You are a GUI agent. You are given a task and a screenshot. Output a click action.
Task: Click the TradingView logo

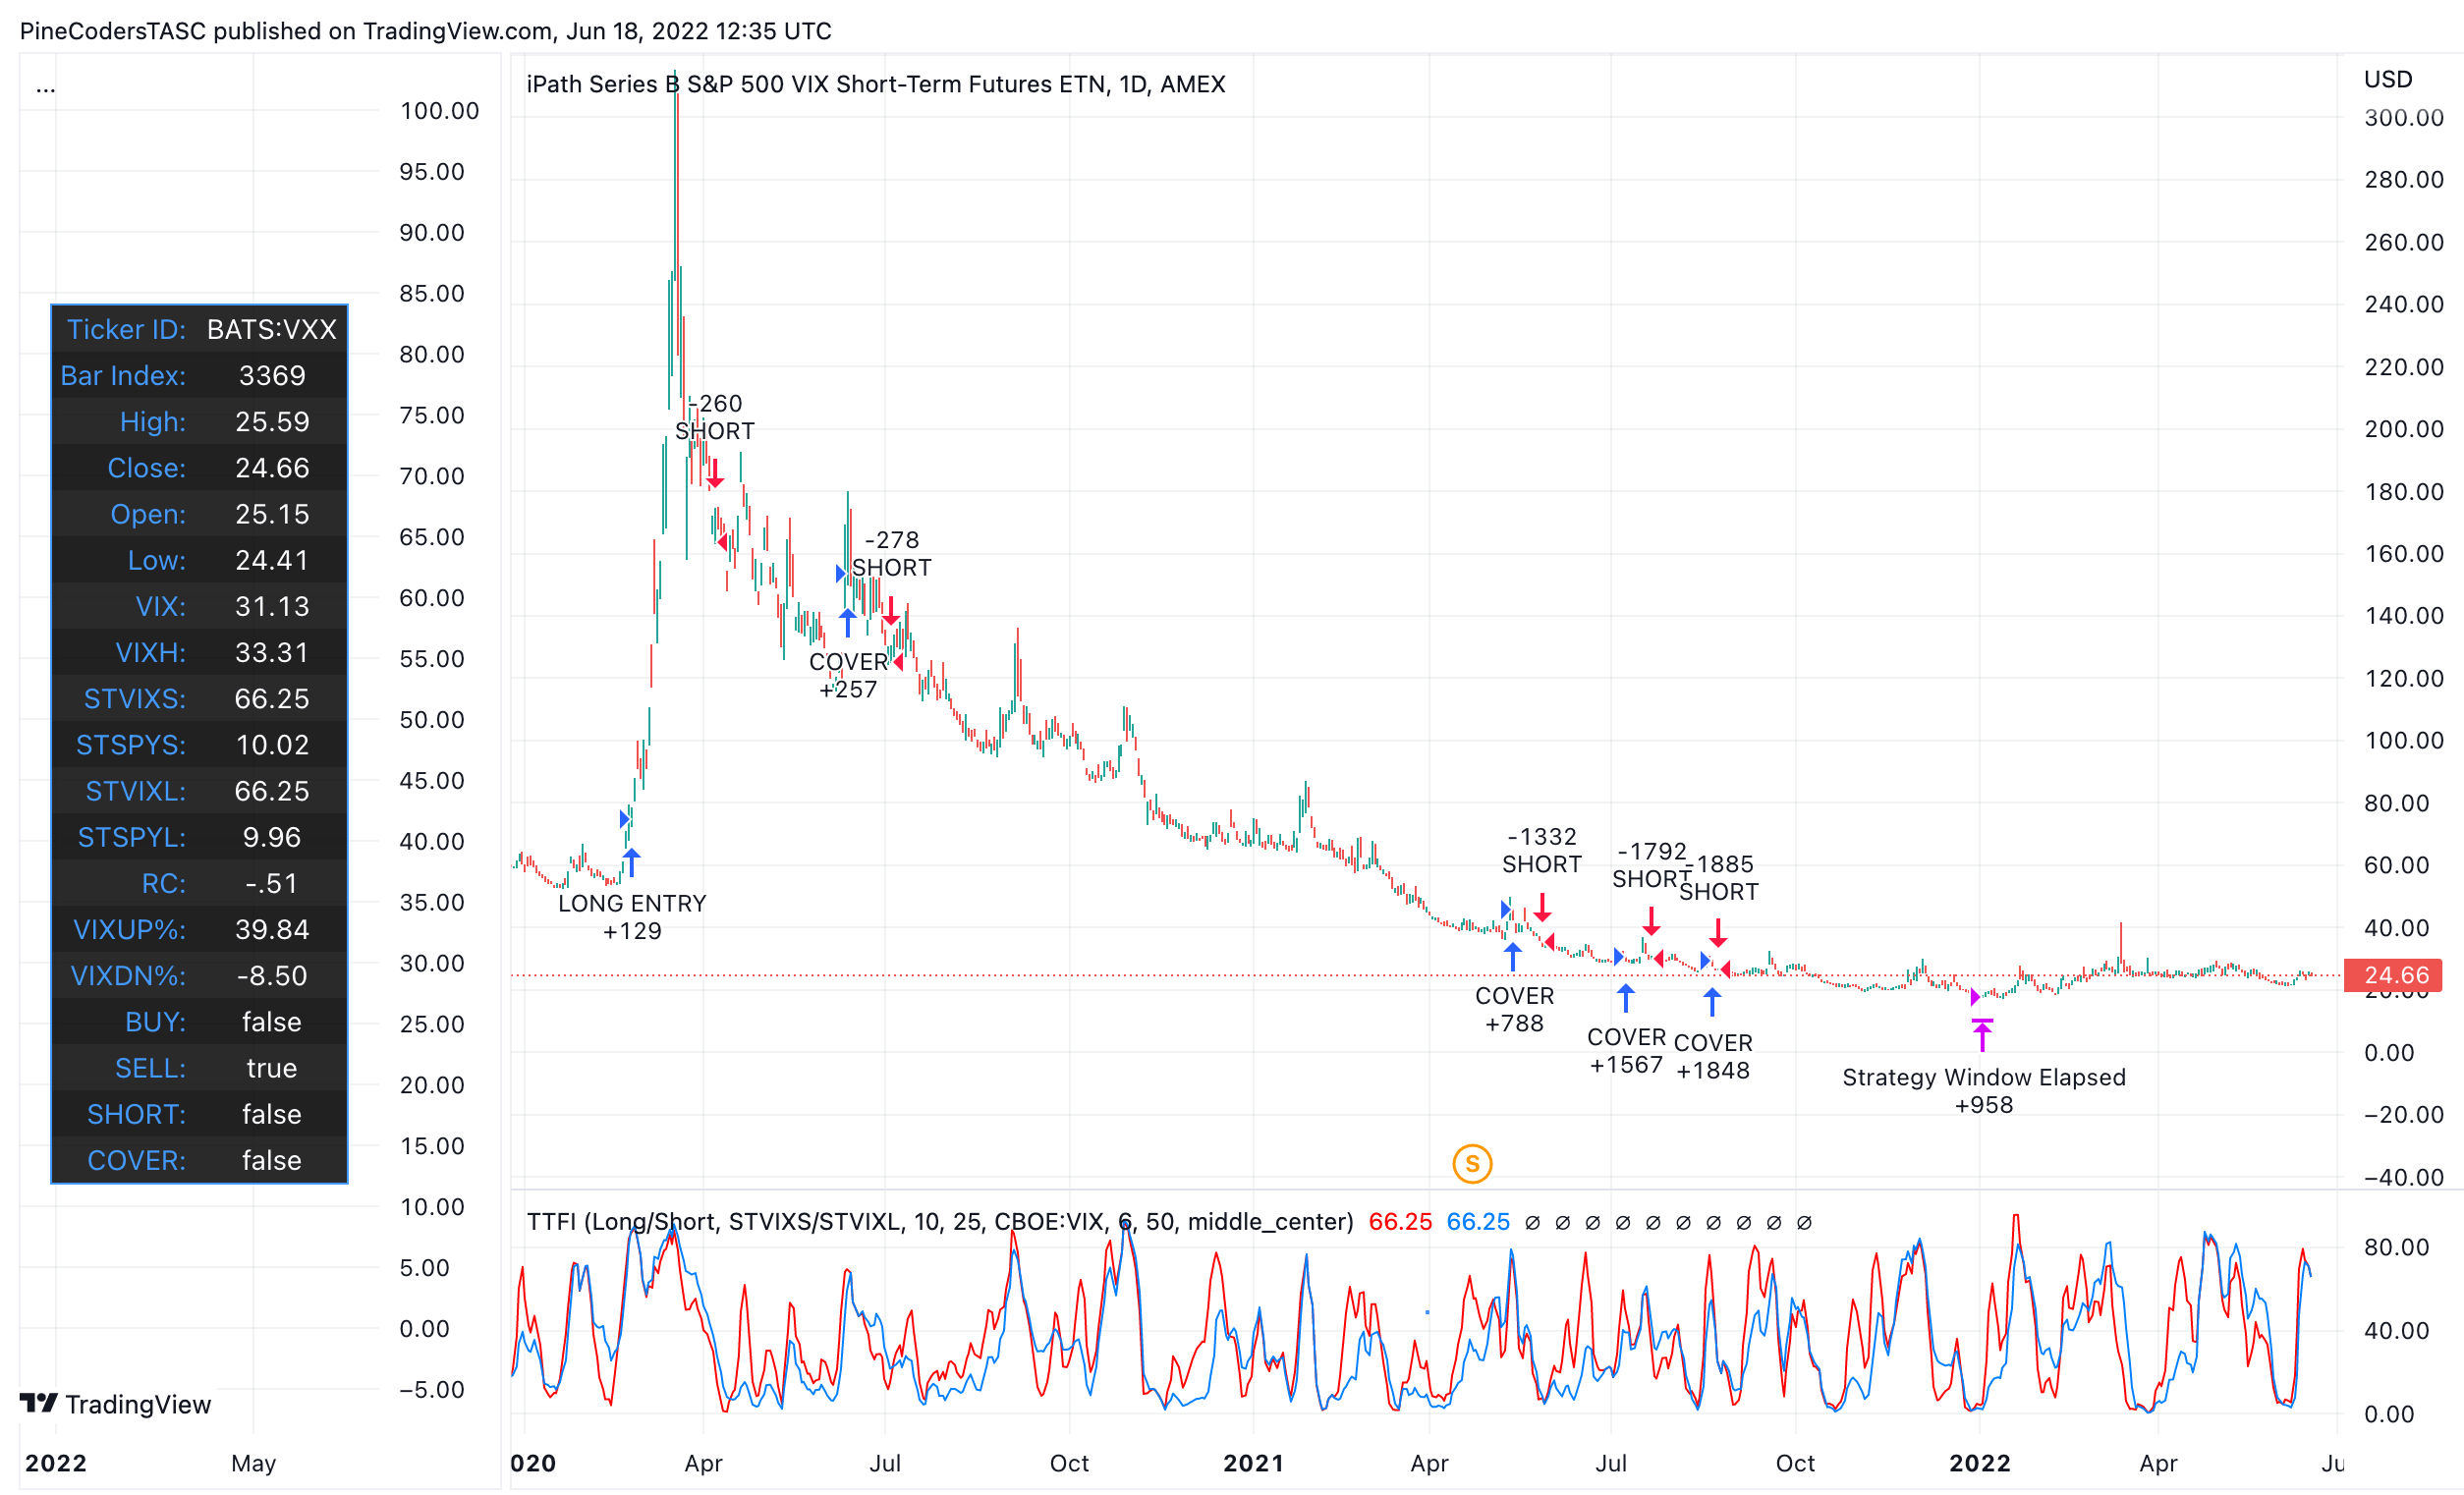coord(116,1404)
